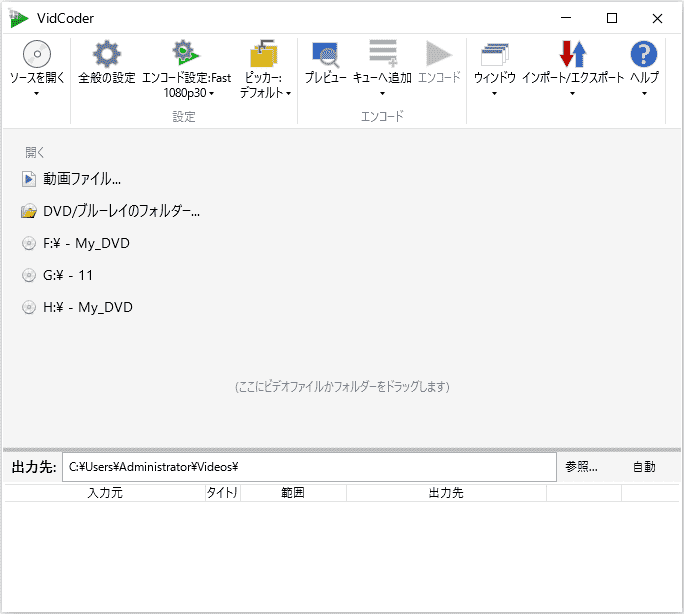The width and height of the screenshot is (684, 614).
Task: Expand the ヘルプ dropdown arrow
Action: [644, 93]
